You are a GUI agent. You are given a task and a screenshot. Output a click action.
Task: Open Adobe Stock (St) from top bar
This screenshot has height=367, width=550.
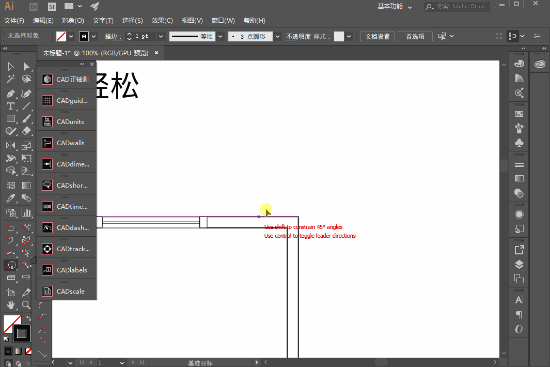pos(52,6)
